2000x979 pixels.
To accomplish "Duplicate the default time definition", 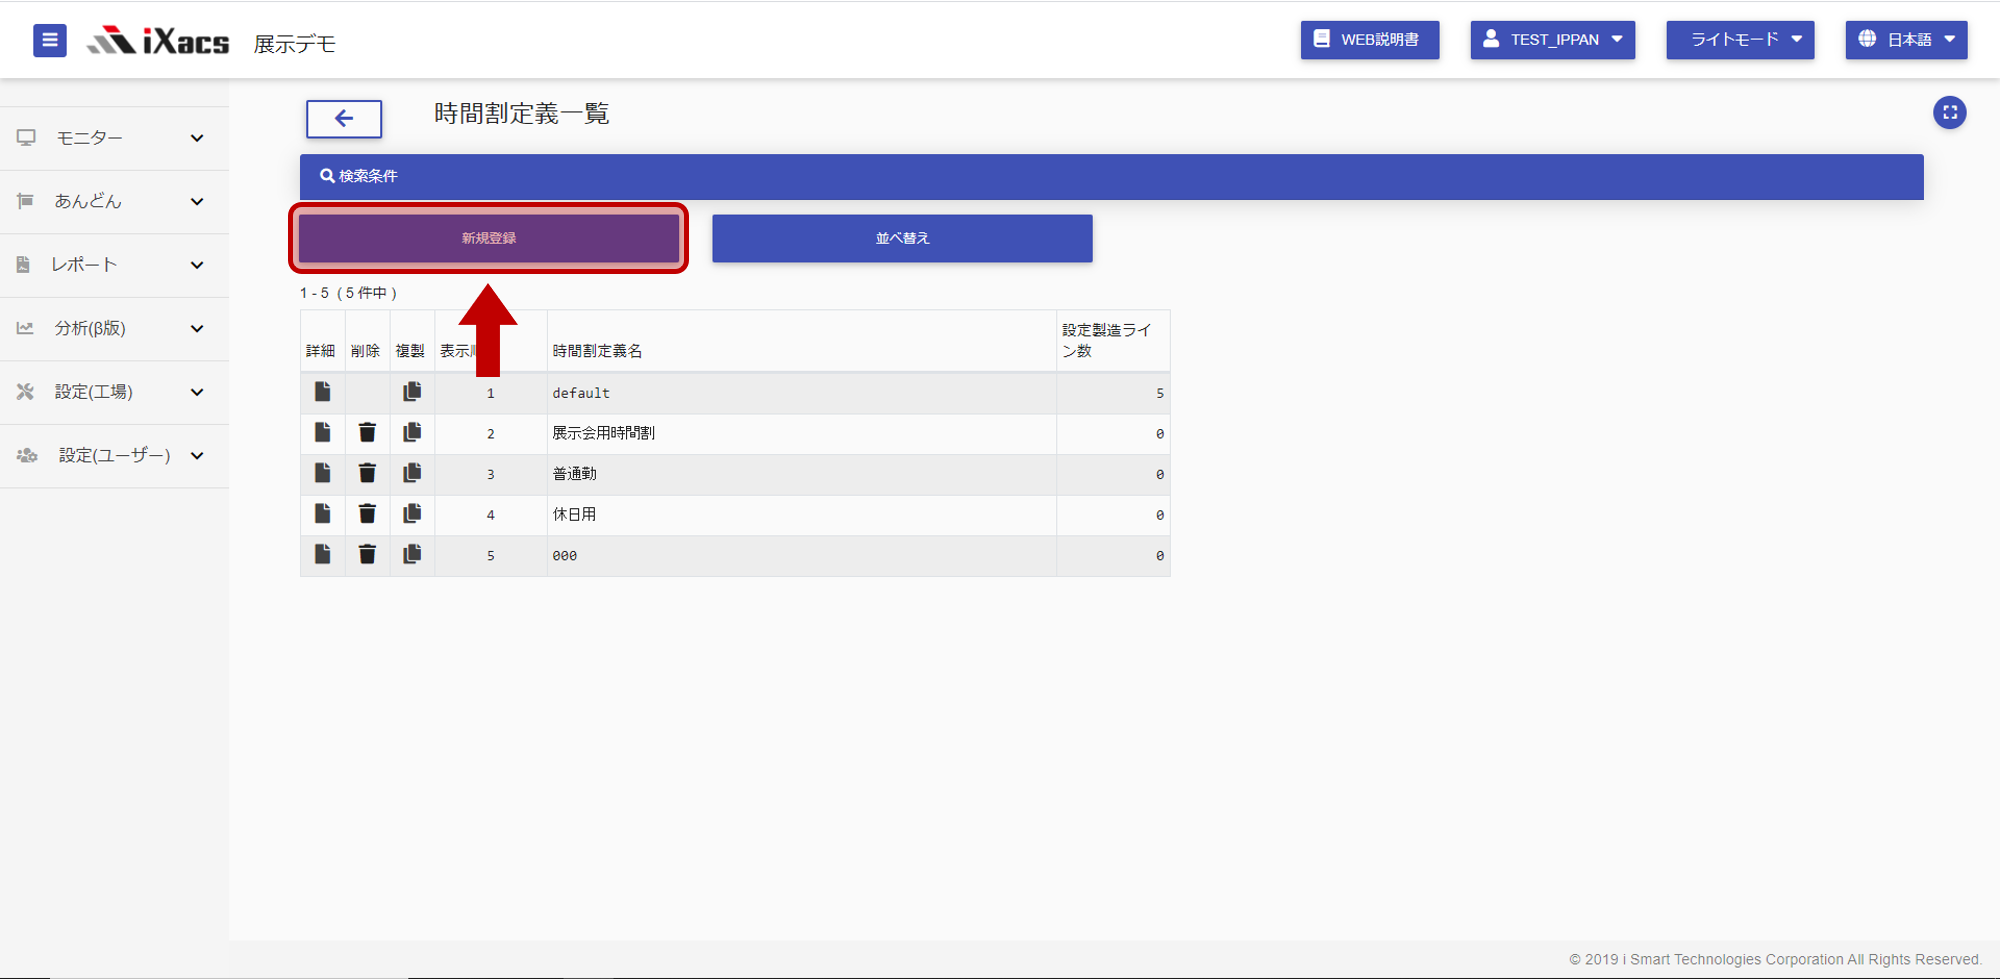I will pyautogui.click(x=412, y=392).
